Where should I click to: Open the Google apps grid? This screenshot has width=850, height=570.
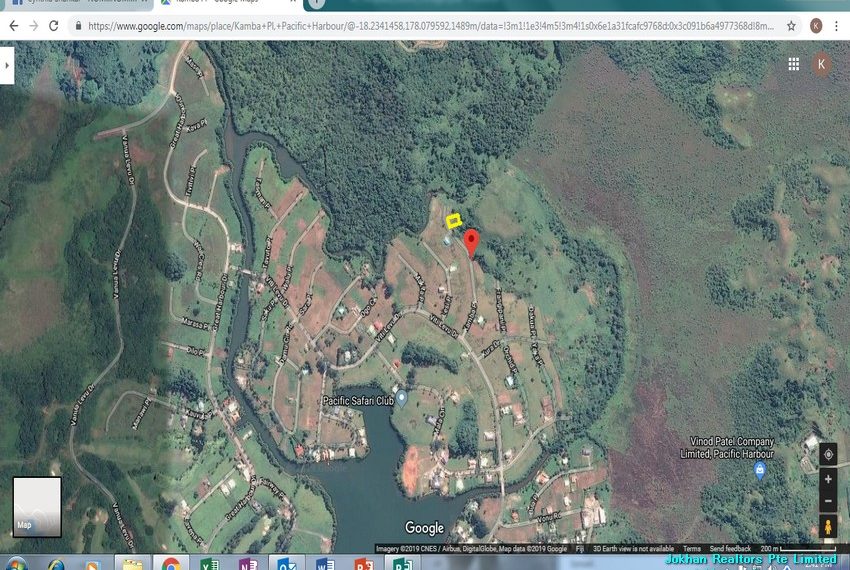(794, 65)
